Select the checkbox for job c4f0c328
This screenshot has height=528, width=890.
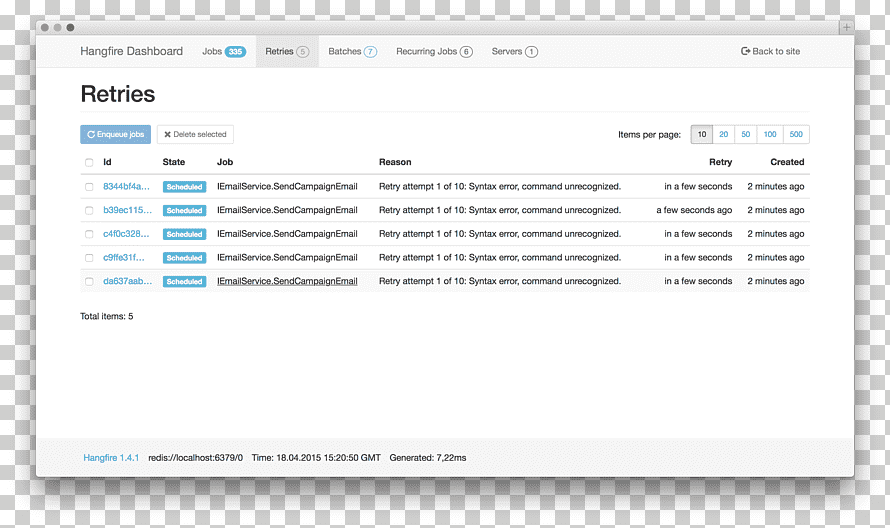click(x=89, y=234)
